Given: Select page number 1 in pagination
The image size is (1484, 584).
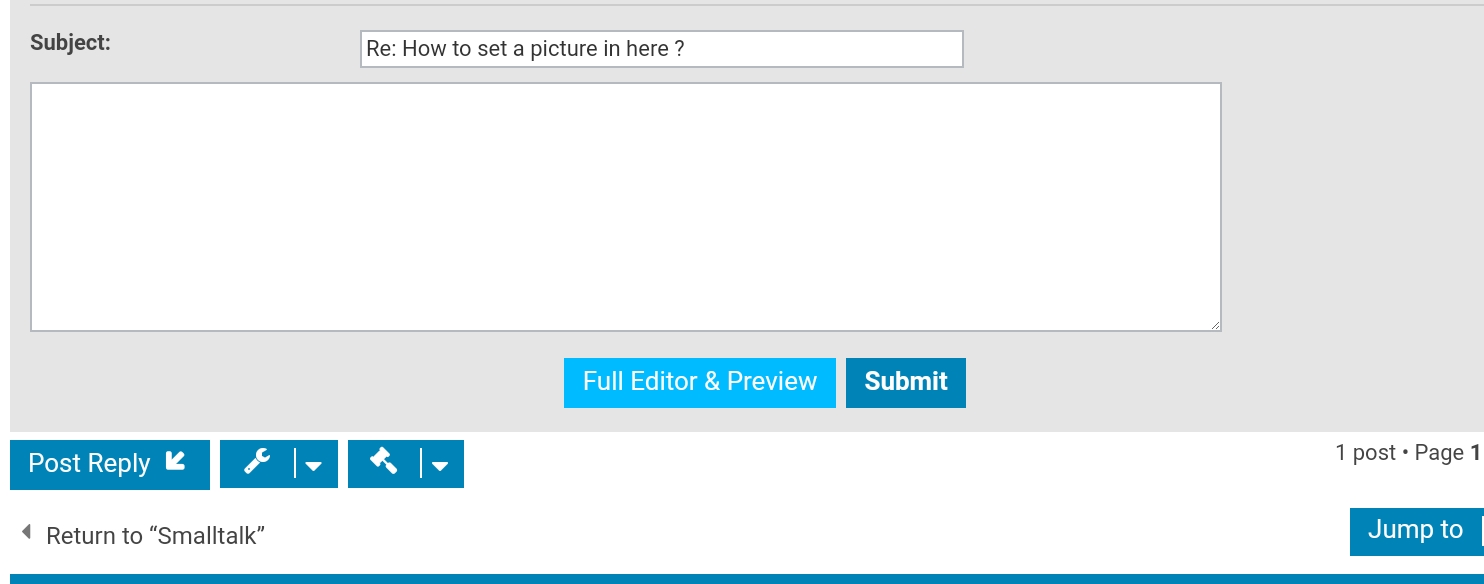Looking at the screenshot, I should click(x=1476, y=453).
